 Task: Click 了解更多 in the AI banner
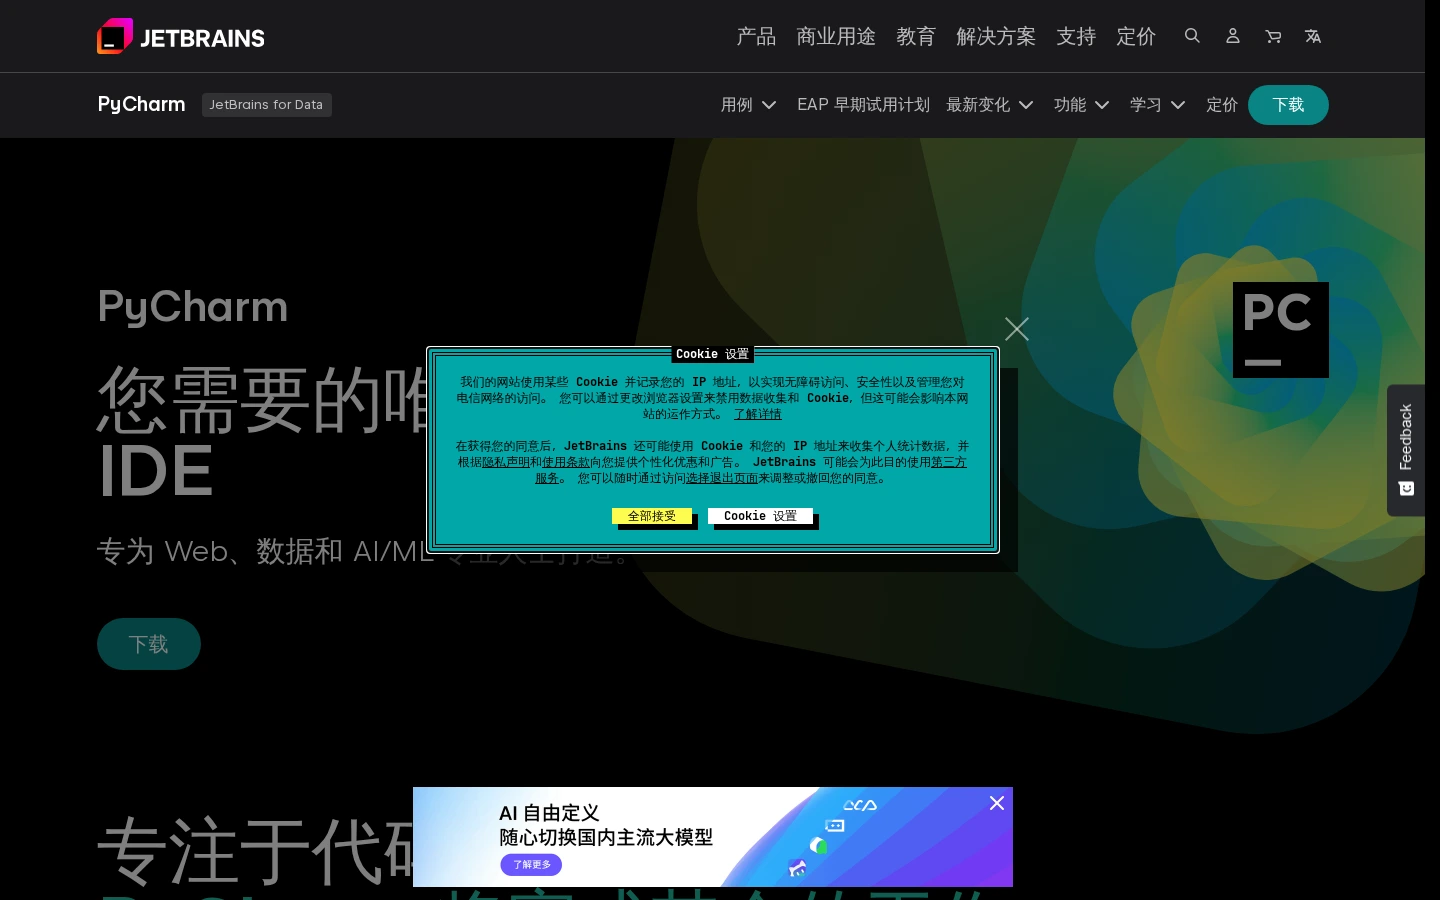point(531,865)
